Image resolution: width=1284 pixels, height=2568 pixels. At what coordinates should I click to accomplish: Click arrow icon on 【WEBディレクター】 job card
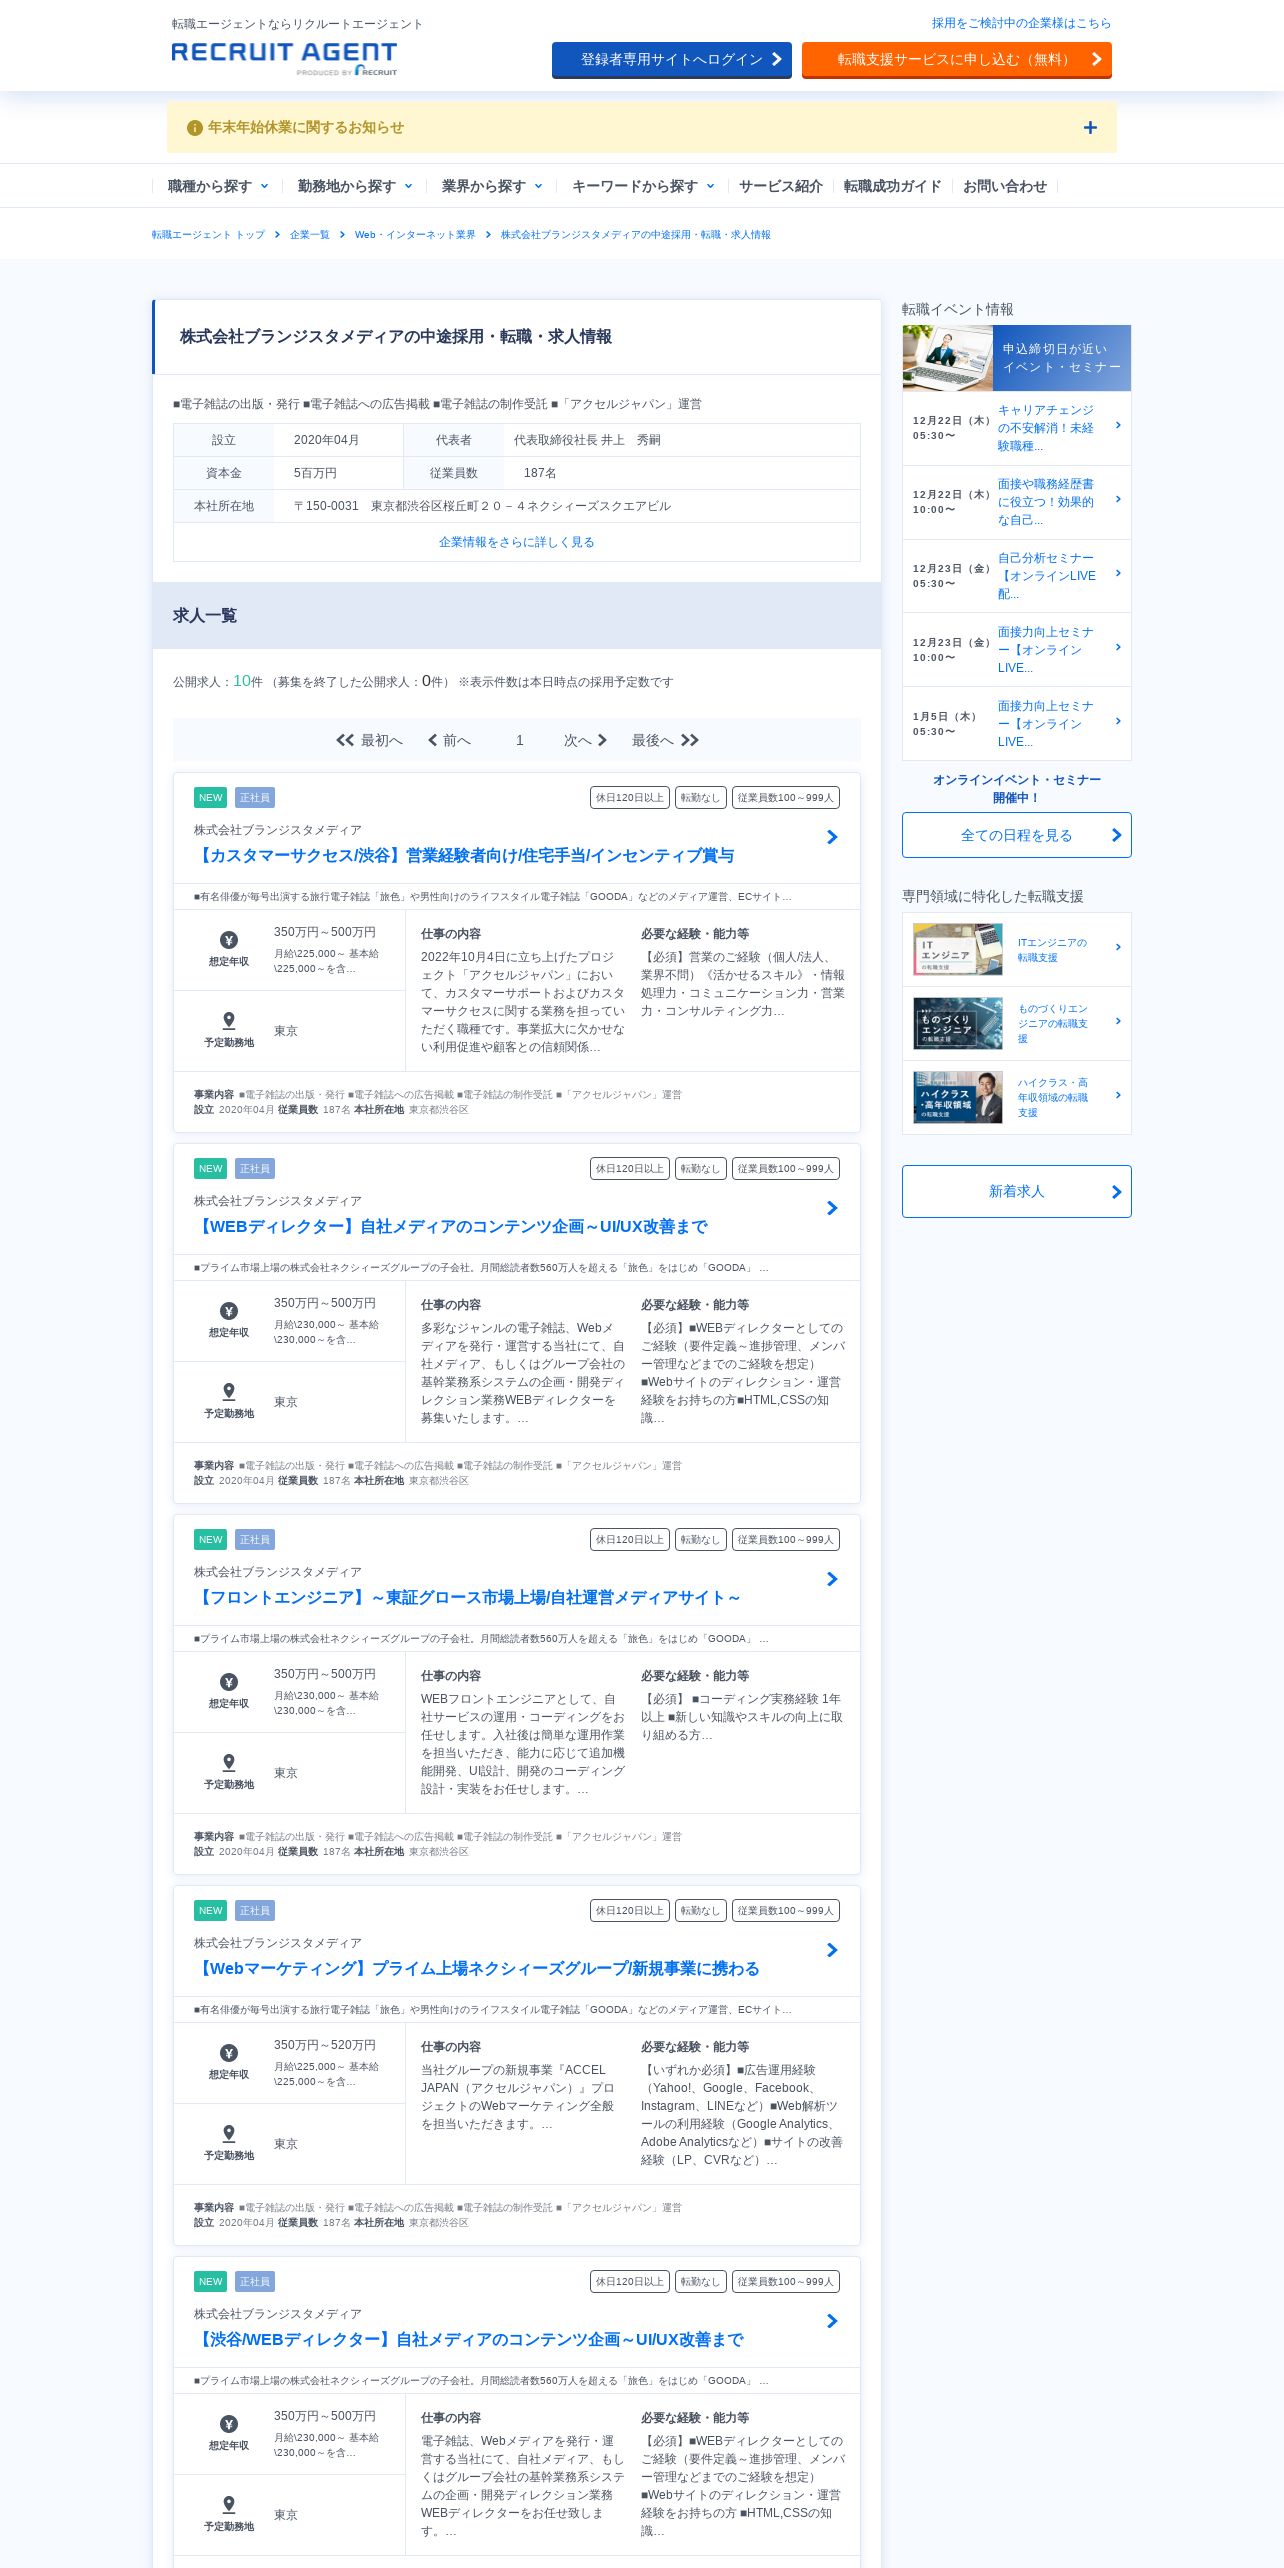tap(832, 1208)
